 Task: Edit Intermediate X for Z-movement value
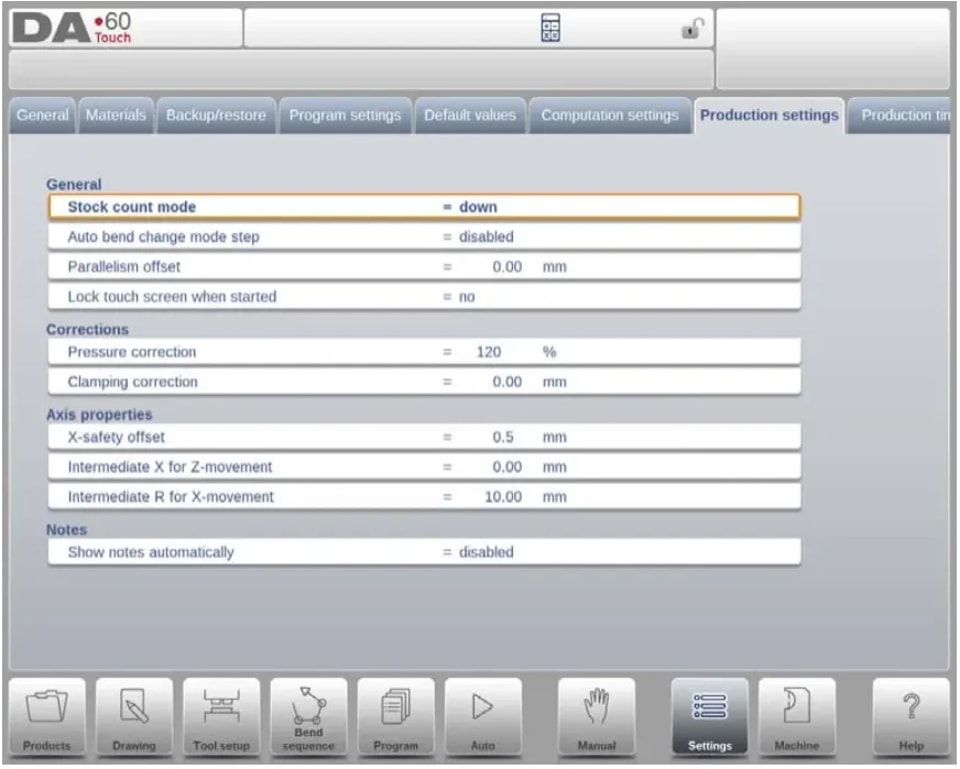424,467
